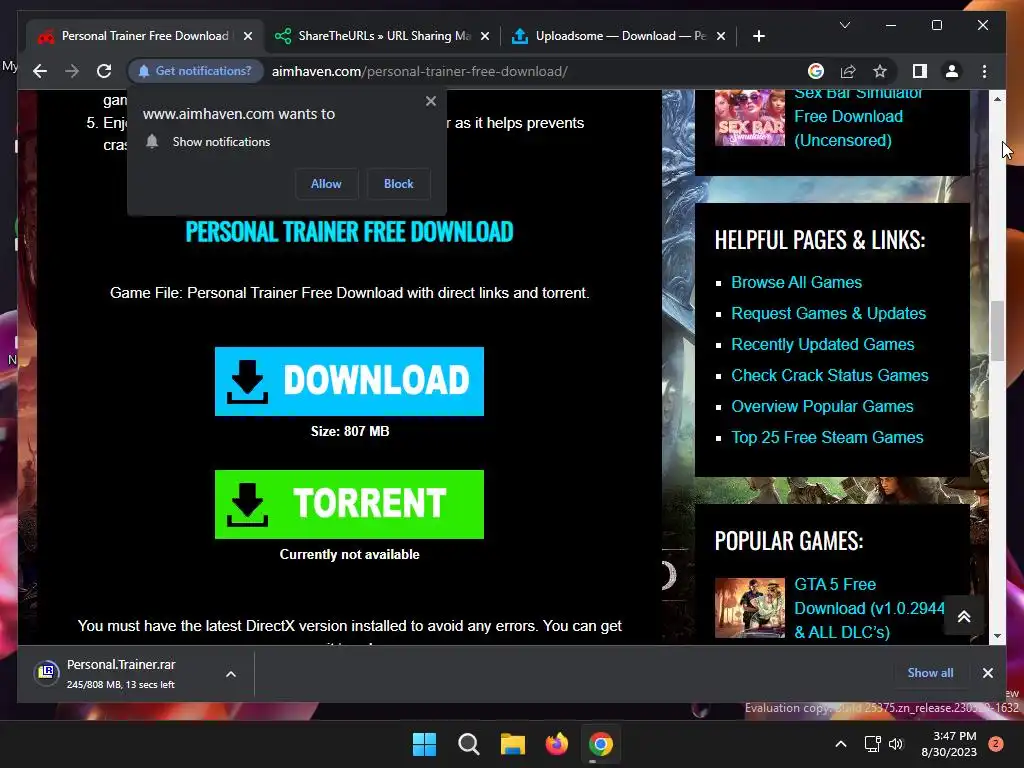Open Check Crack Status Games link

(829, 376)
